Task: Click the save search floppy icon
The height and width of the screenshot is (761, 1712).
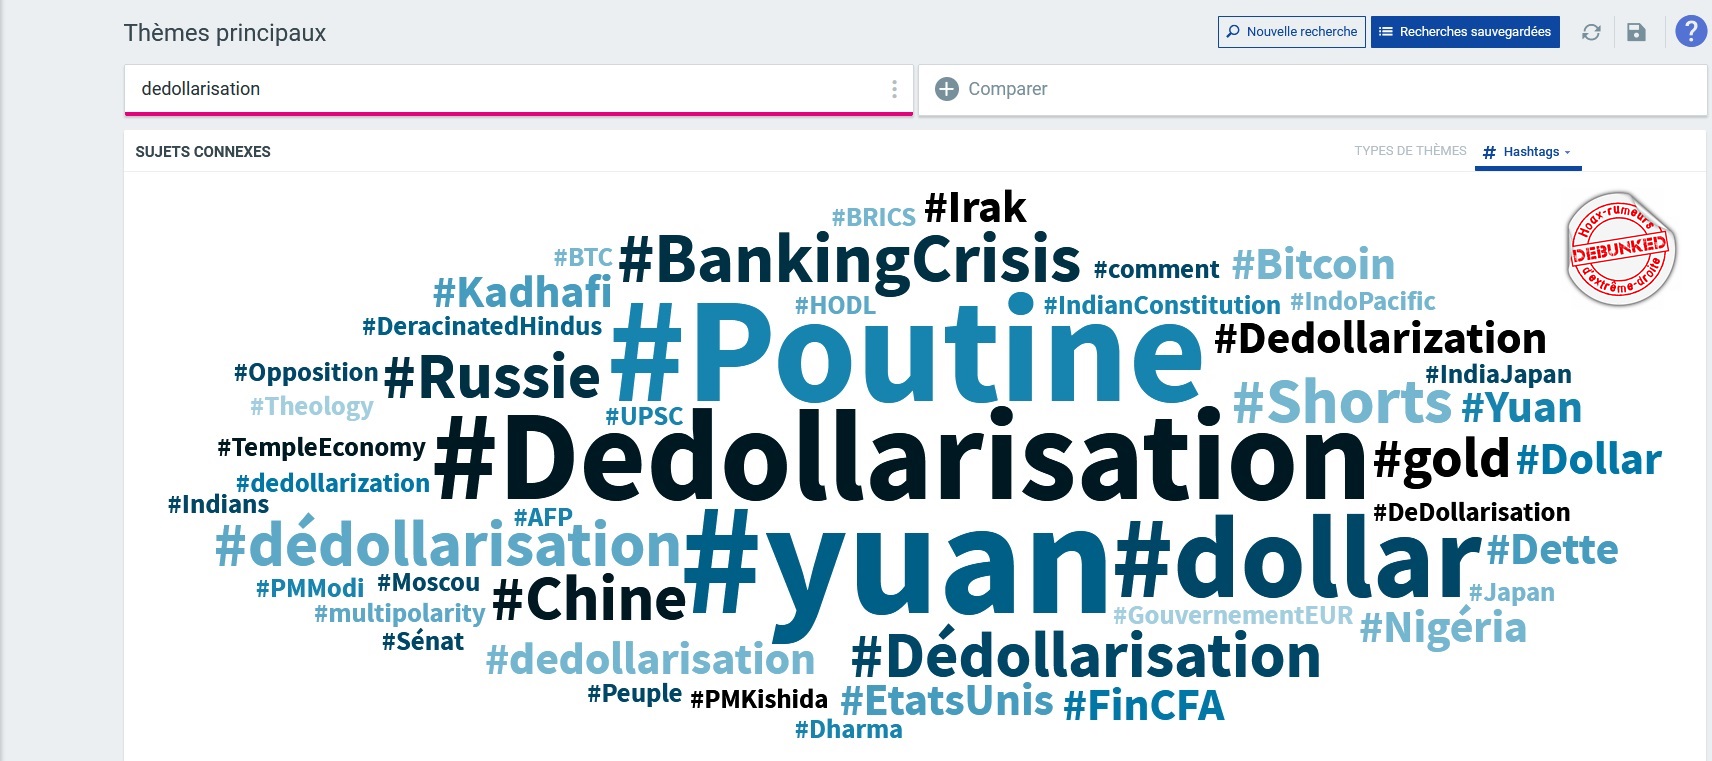Action: point(1636,32)
